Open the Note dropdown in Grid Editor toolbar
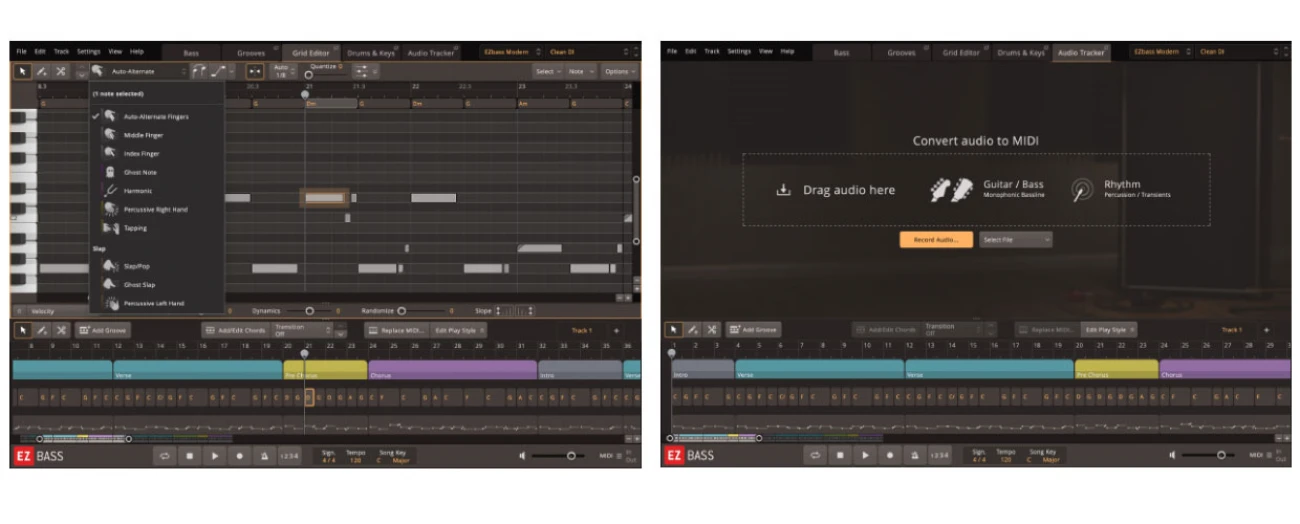 tap(580, 71)
